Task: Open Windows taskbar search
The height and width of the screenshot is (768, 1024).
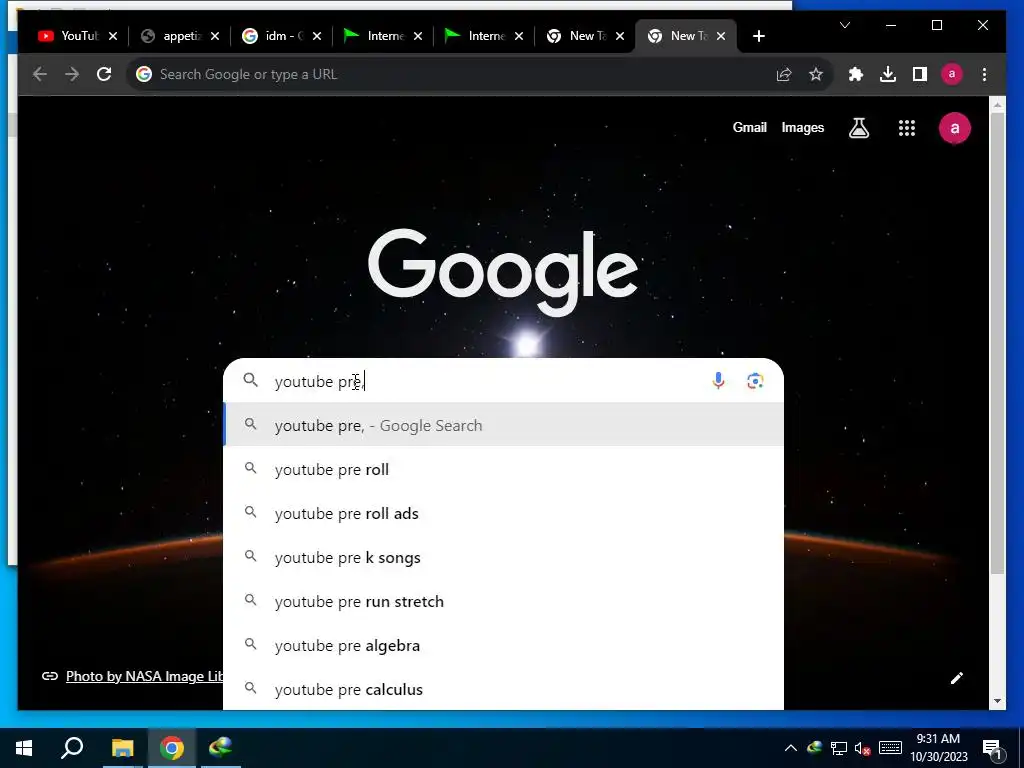Action: point(72,748)
